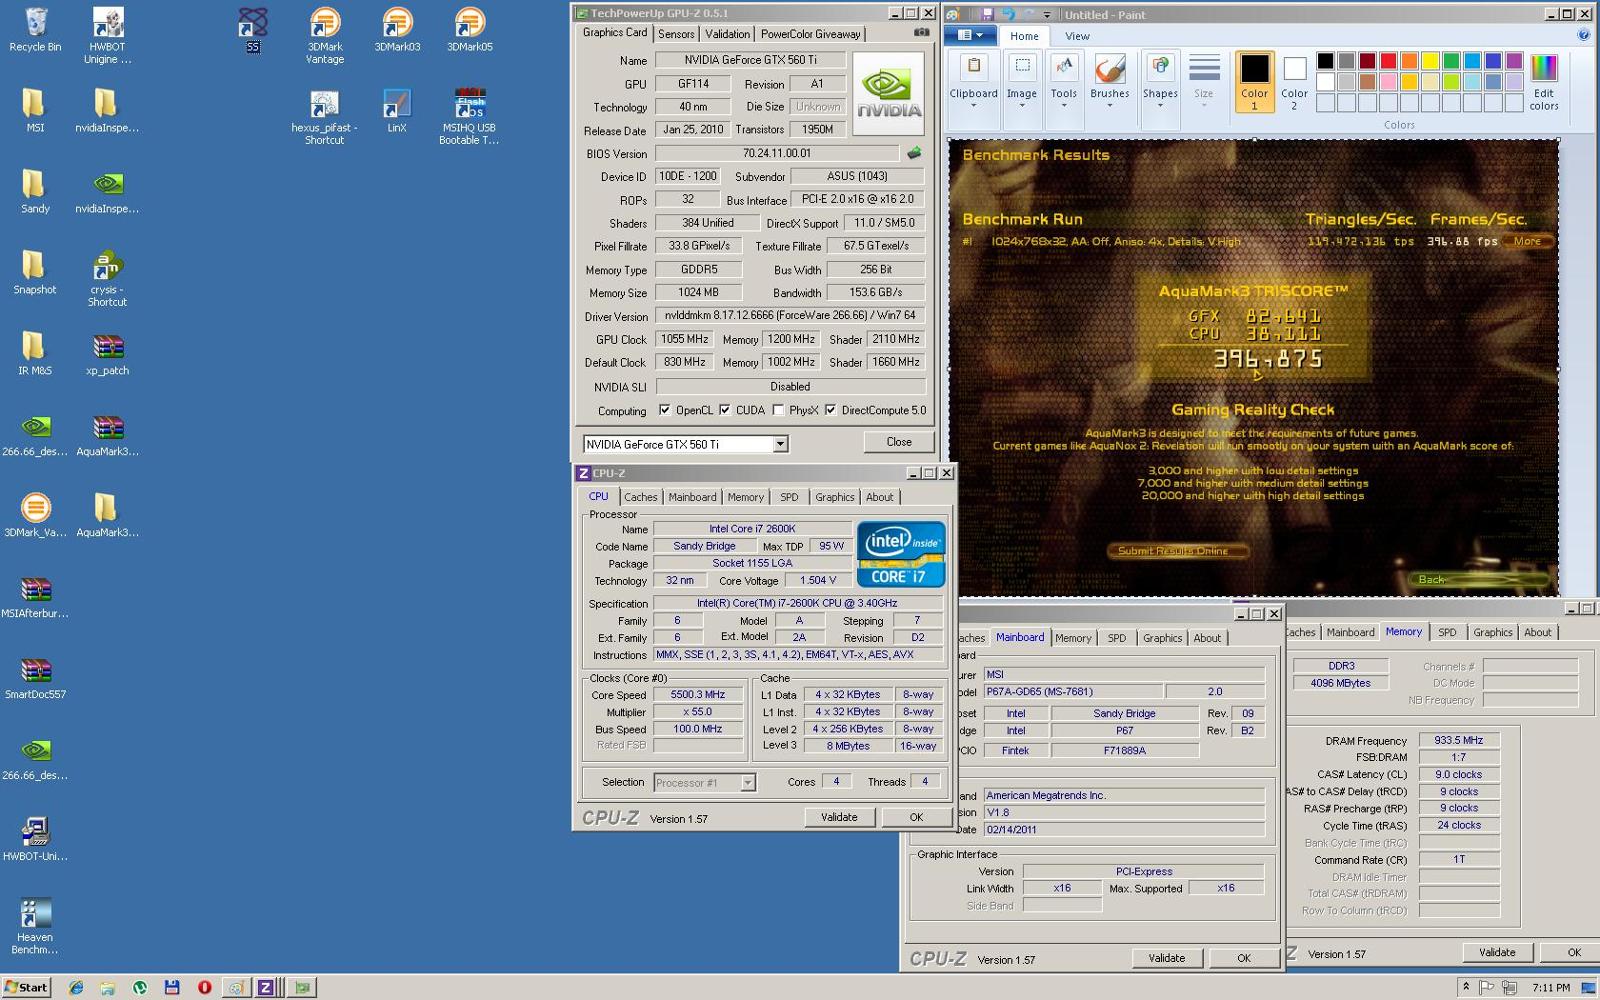Open the SPD tab in front CPU-Z
1600x1000 pixels.
pos(789,497)
